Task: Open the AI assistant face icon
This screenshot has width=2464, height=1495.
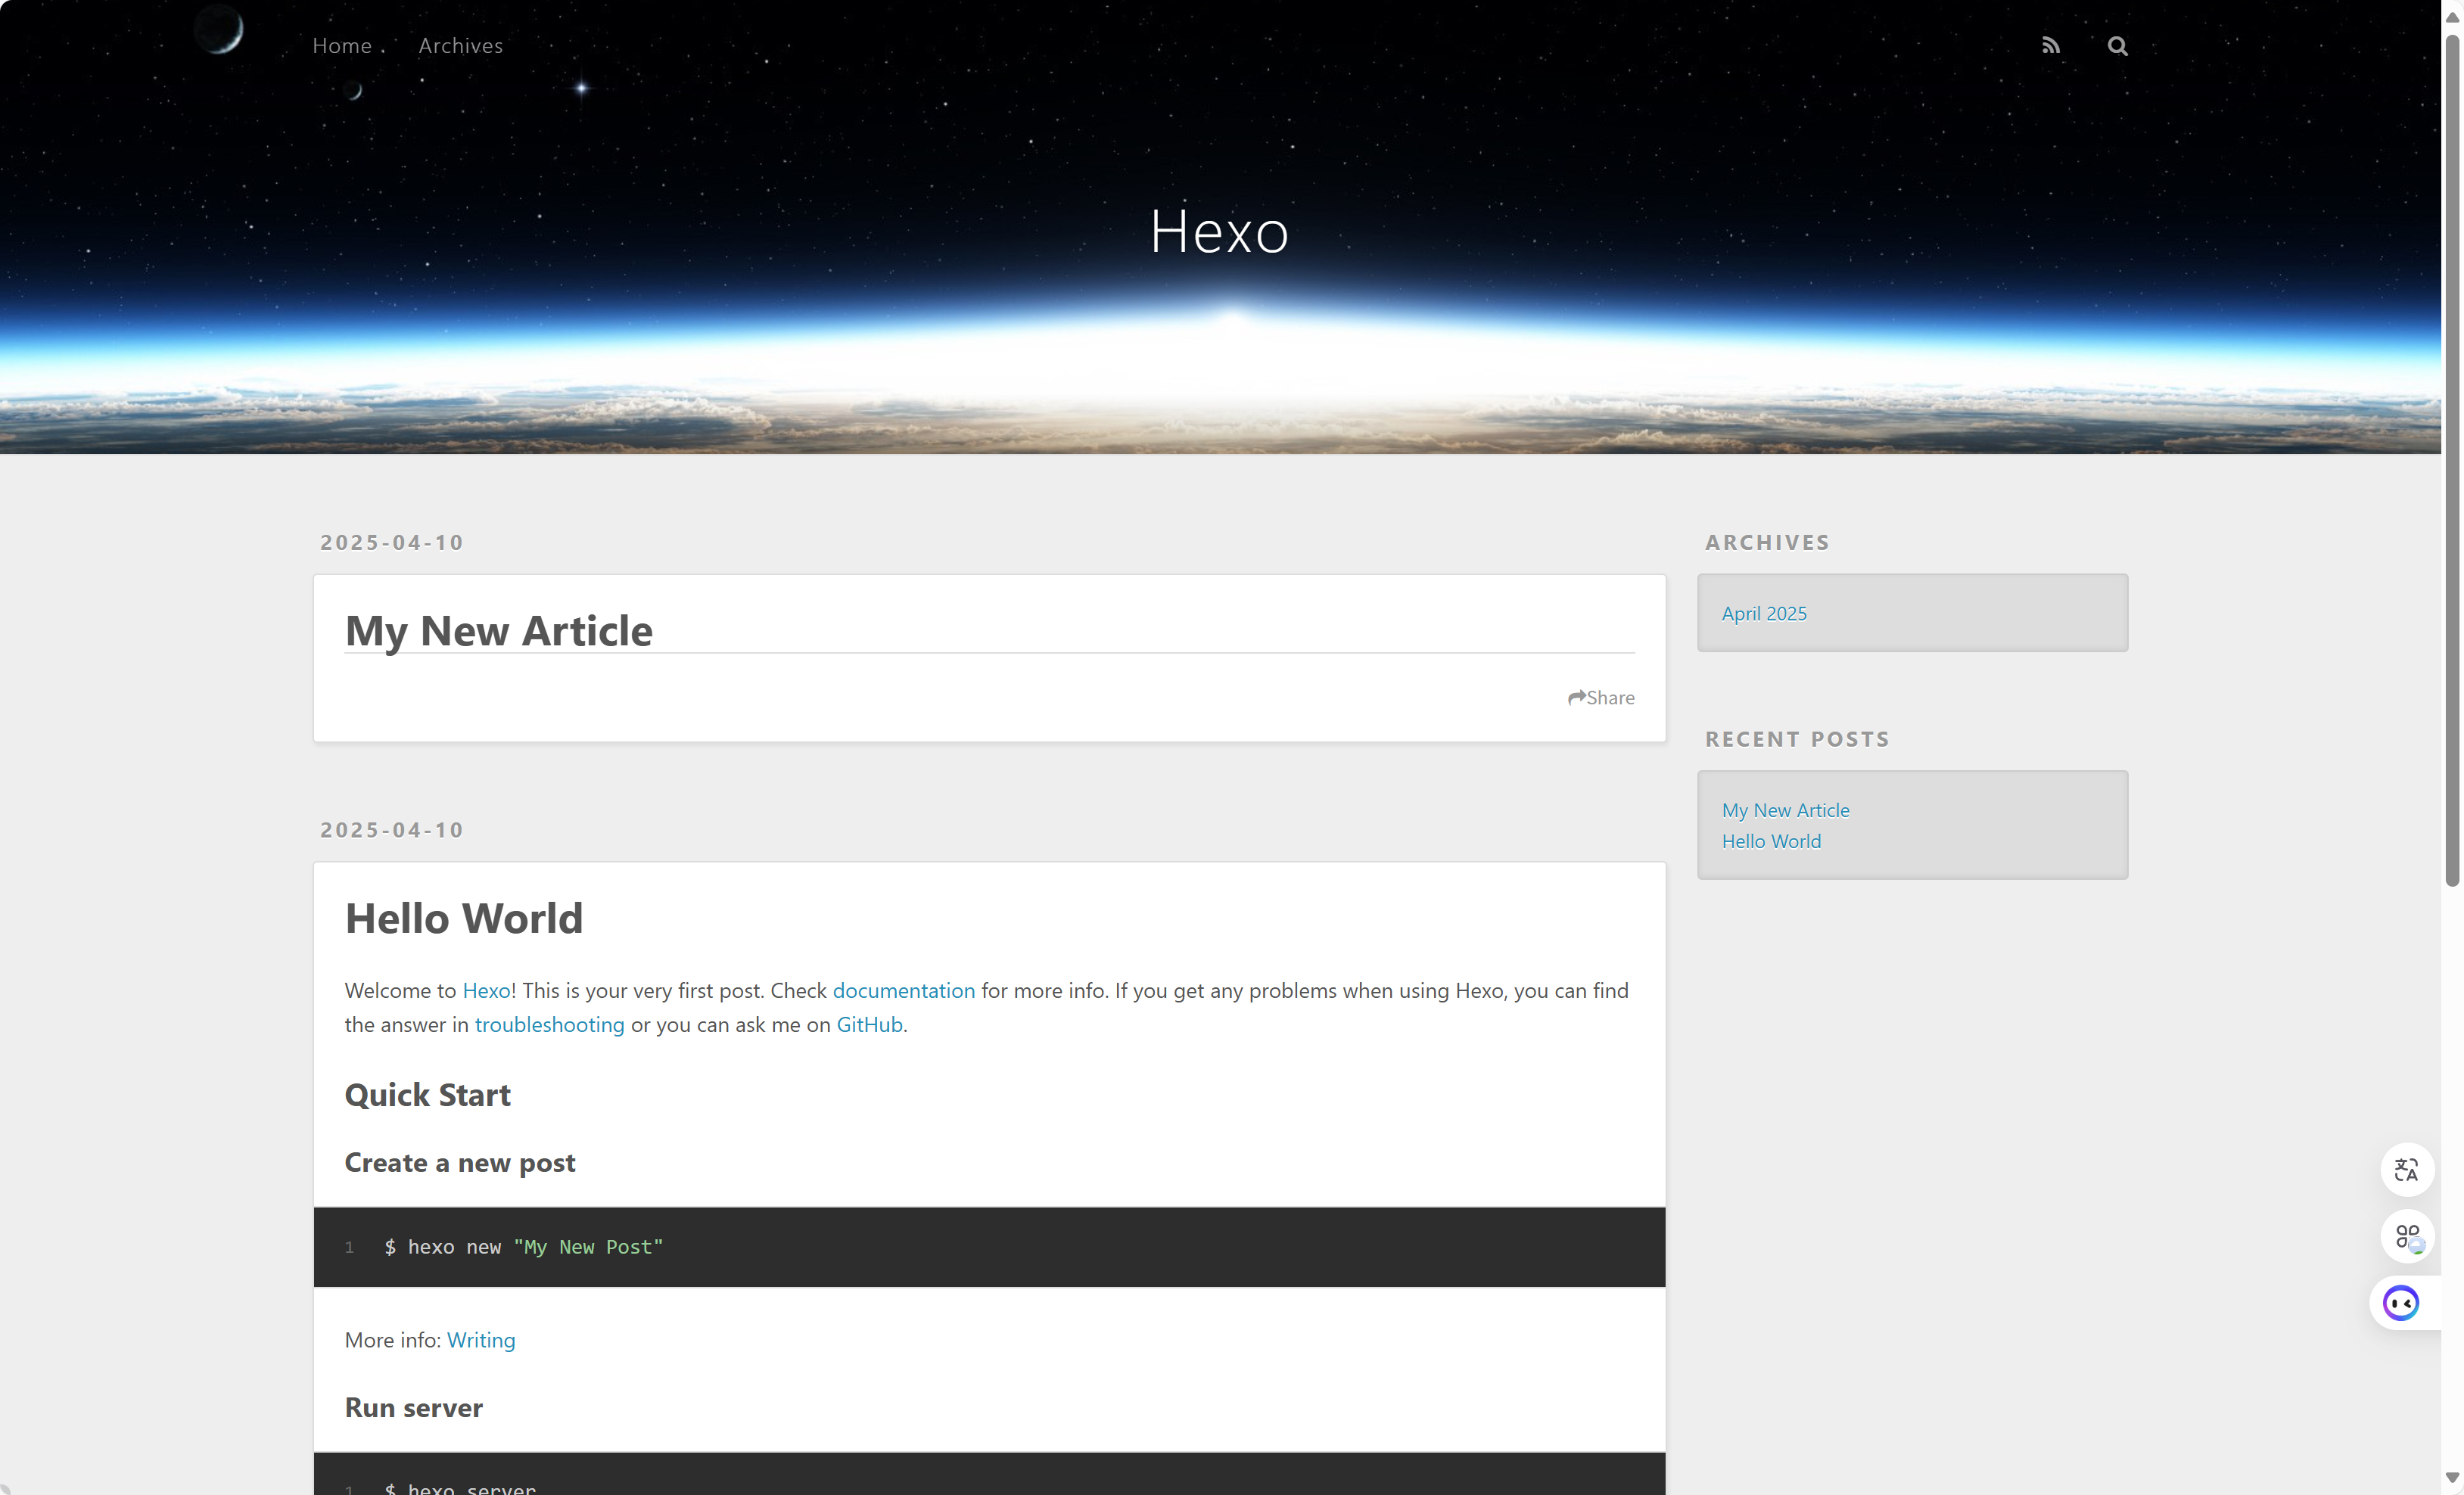Action: (x=2400, y=1303)
